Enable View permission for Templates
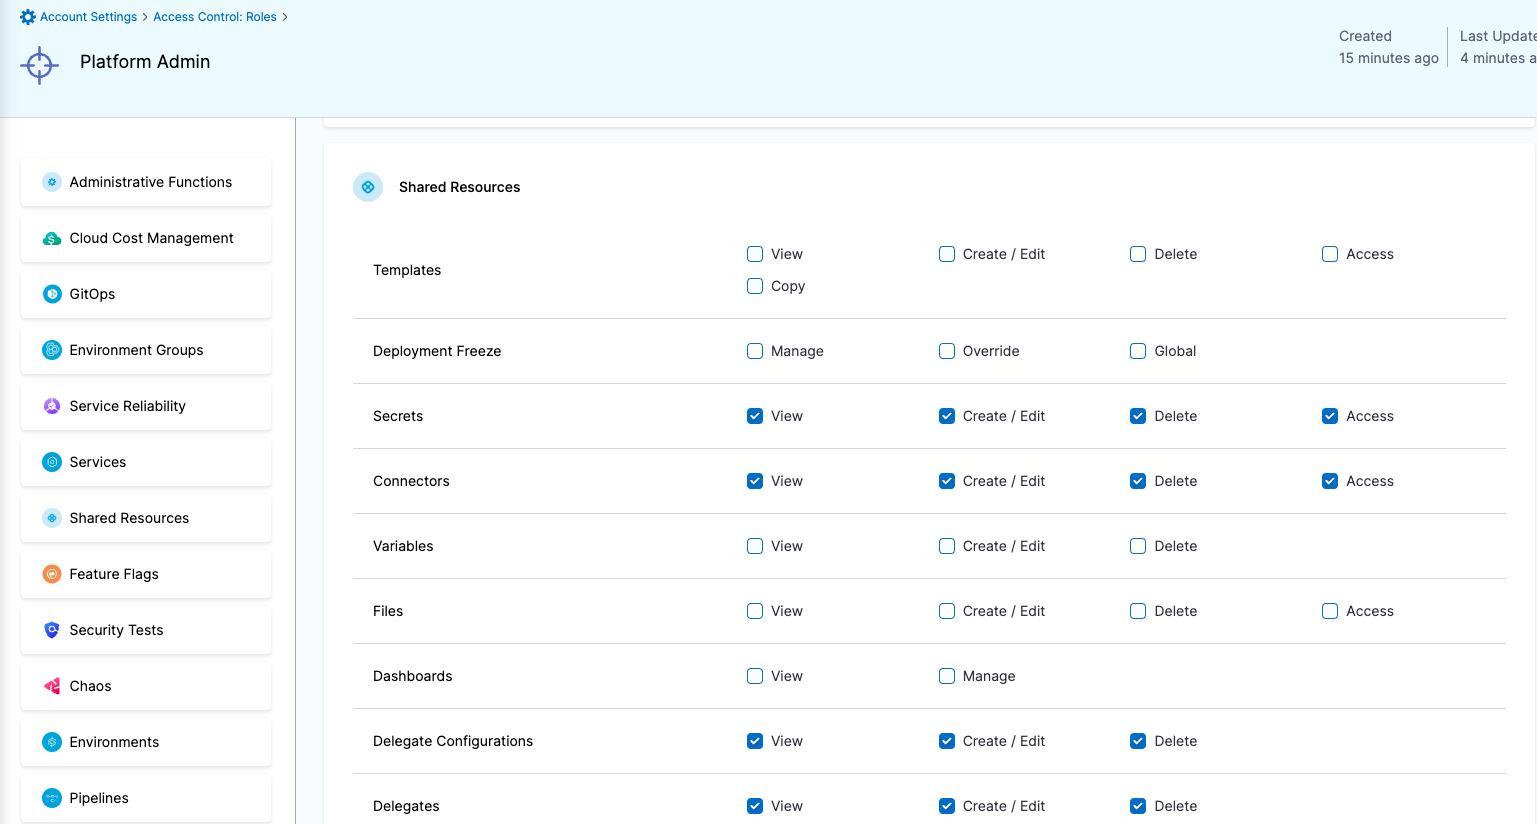Screen dimensions: 1537x824 pos(754,254)
